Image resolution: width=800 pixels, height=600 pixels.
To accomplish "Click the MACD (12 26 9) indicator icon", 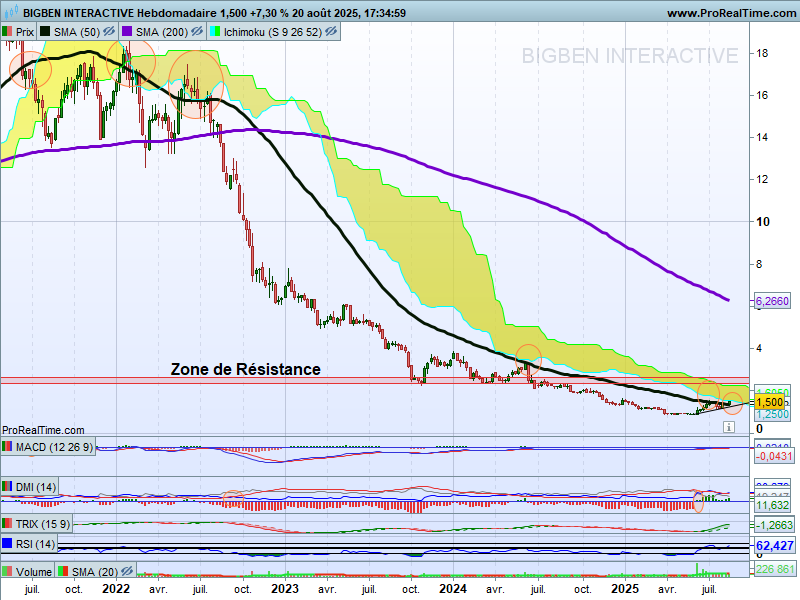I will coord(8,447).
